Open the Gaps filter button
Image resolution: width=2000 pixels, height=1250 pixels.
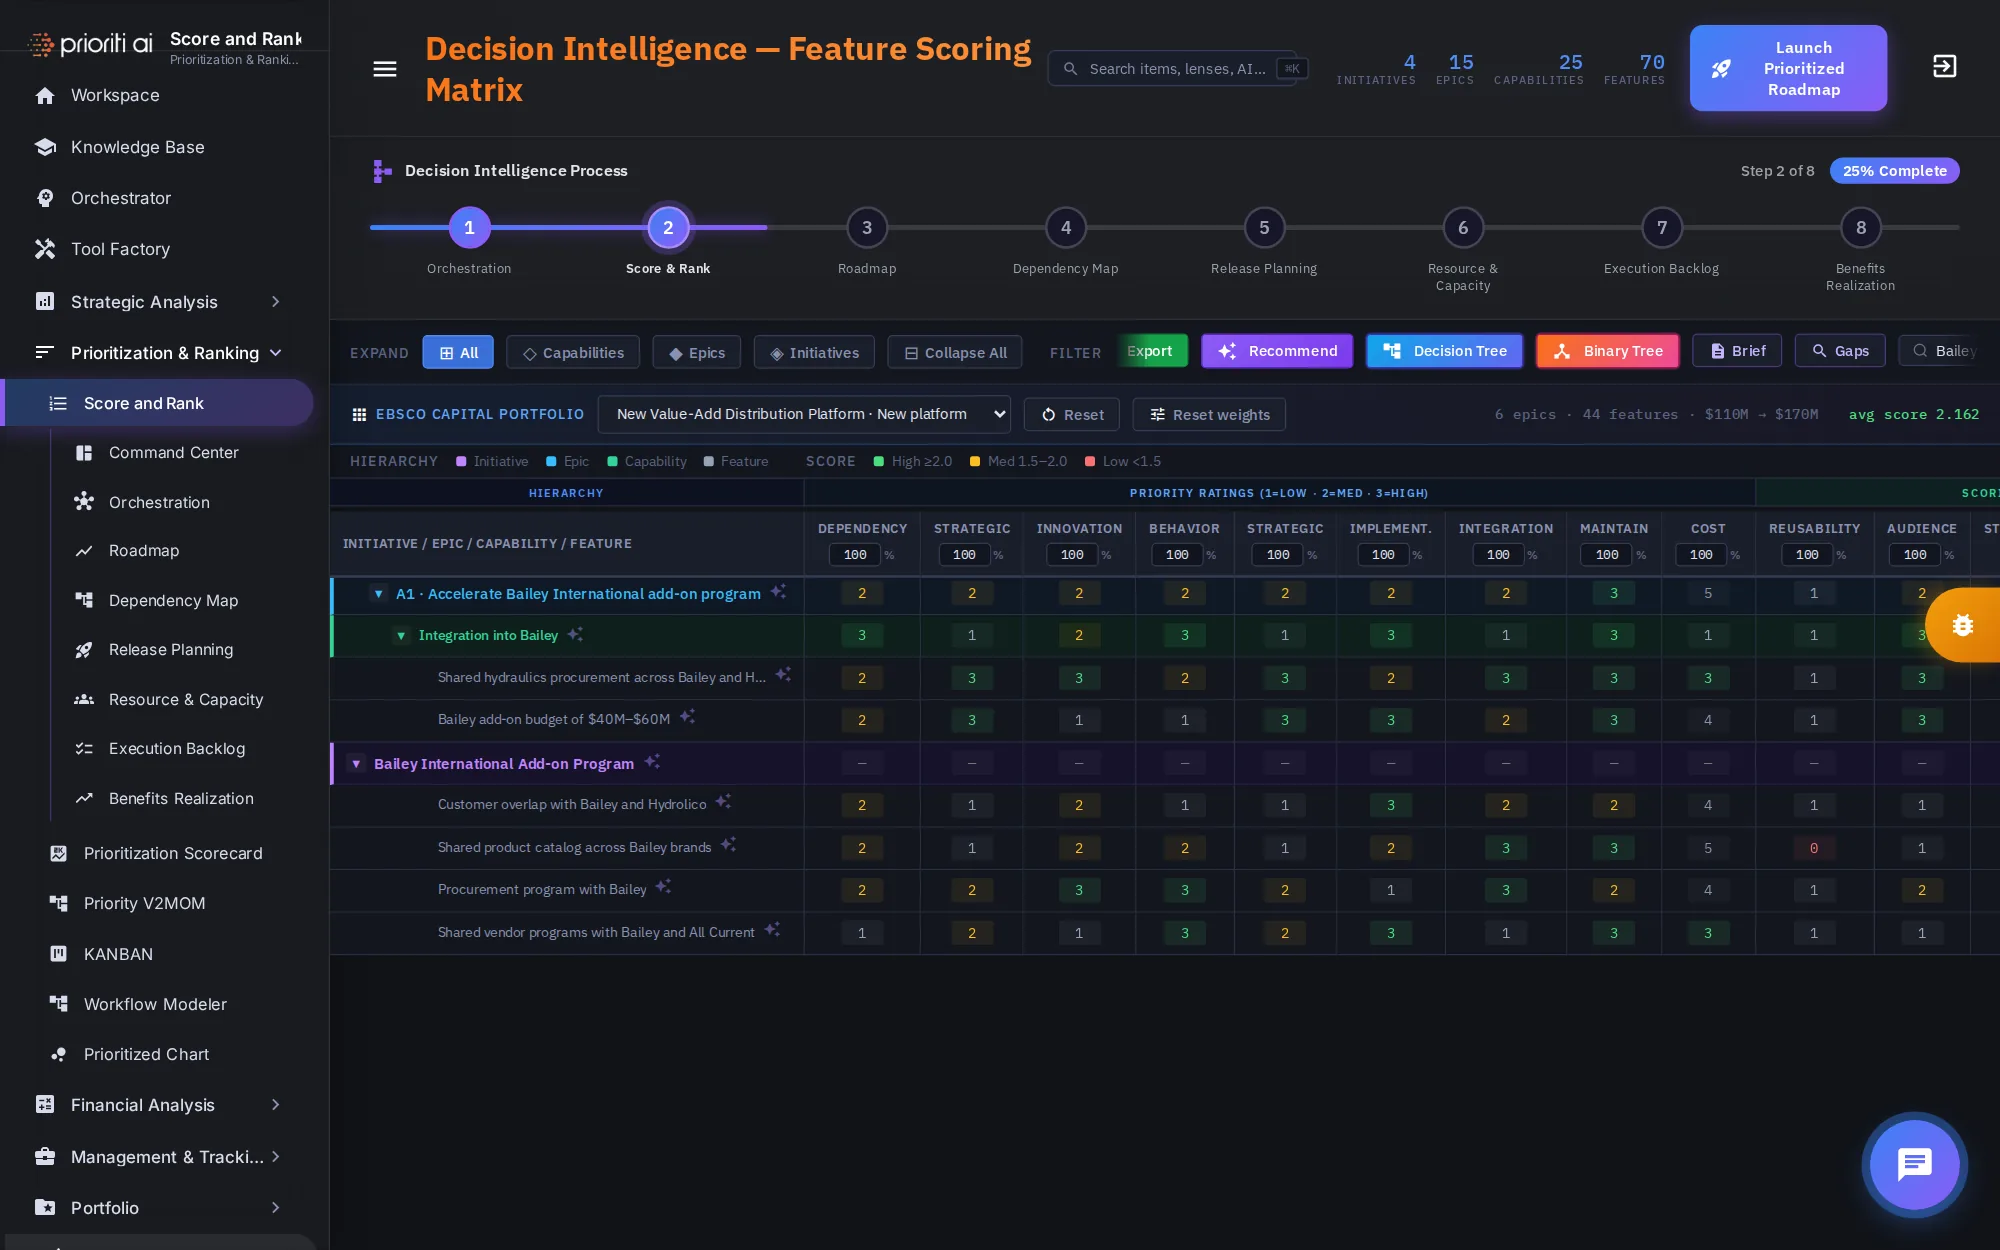(x=1840, y=351)
